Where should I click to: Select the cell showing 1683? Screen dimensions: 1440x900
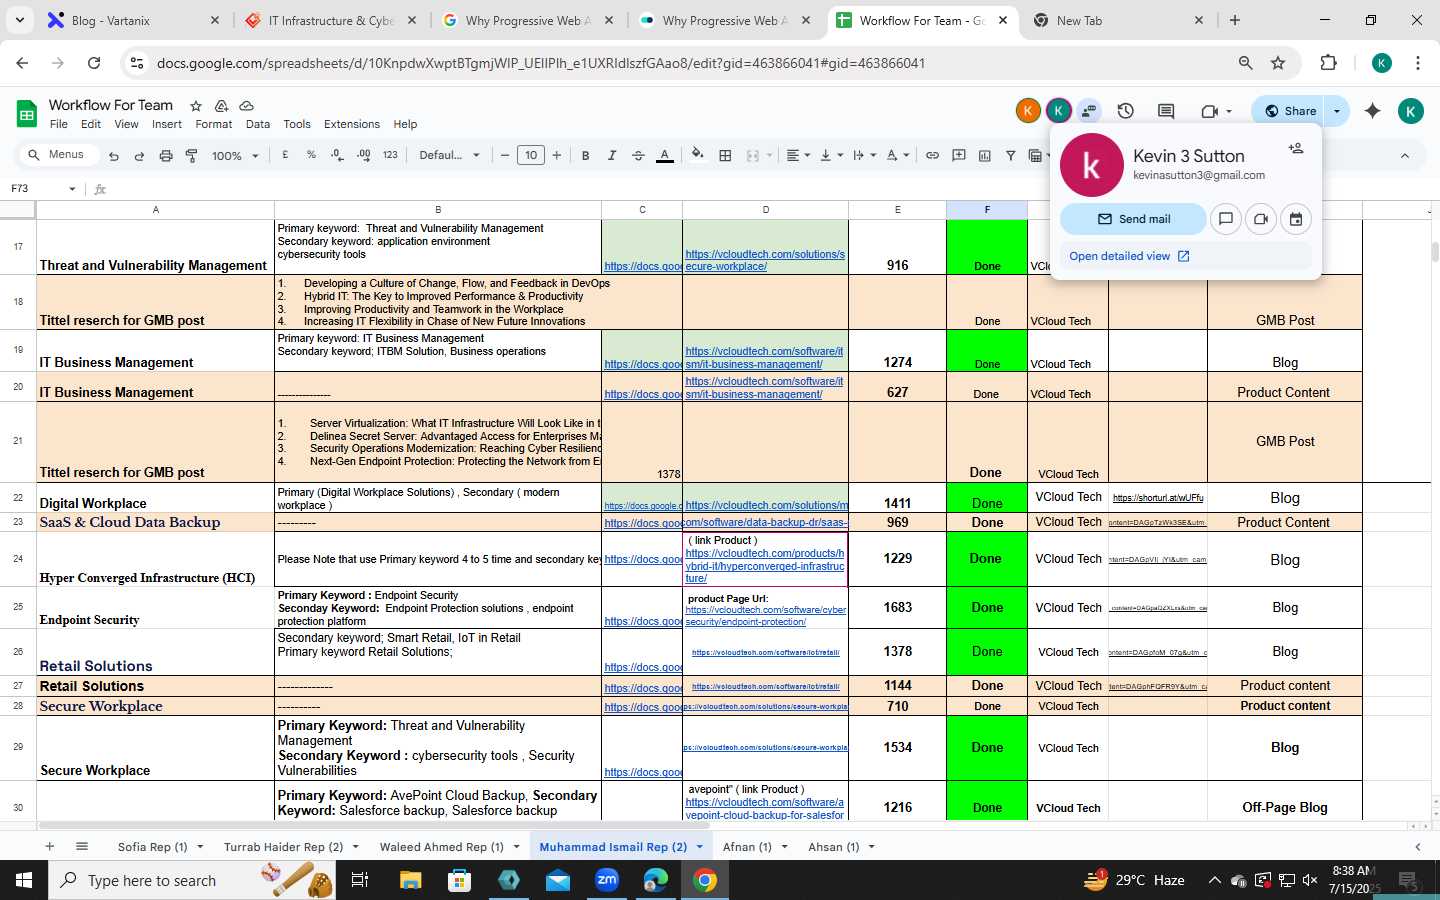pyautogui.click(x=897, y=607)
